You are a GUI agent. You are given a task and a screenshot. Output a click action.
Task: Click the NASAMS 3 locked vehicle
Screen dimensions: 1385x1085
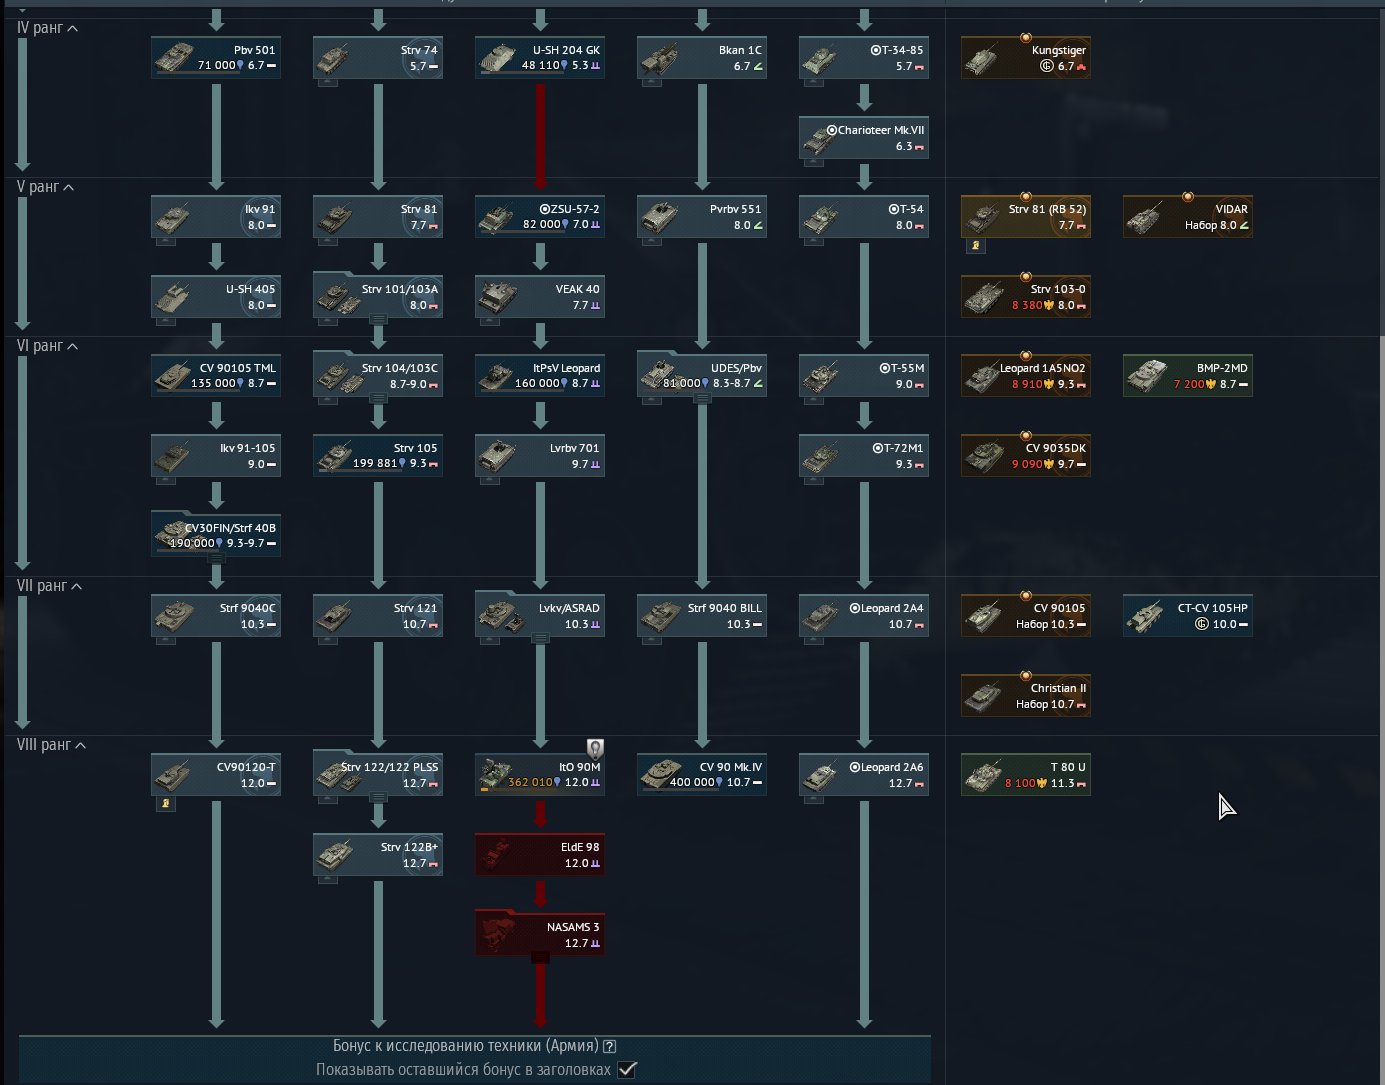click(x=540, y=935)
